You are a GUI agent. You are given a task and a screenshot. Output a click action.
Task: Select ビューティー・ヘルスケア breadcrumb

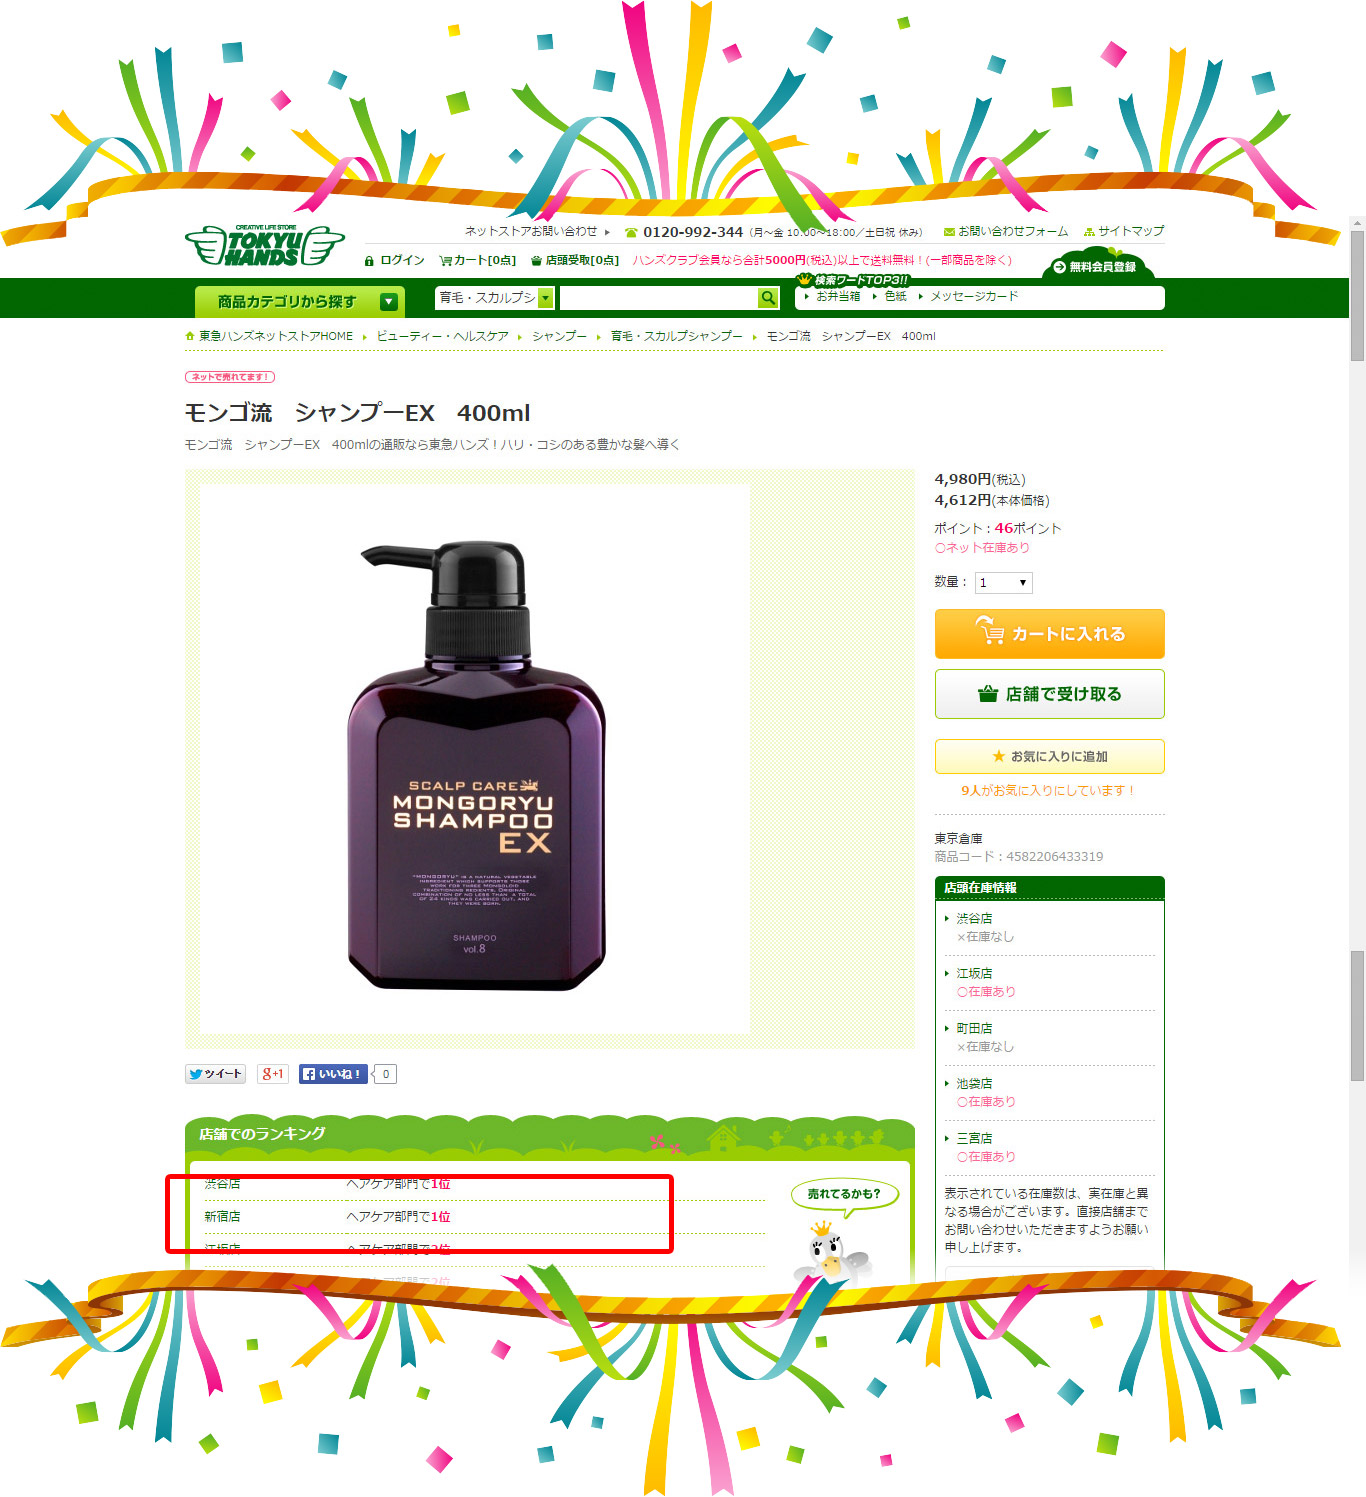[x=442, y=336]
